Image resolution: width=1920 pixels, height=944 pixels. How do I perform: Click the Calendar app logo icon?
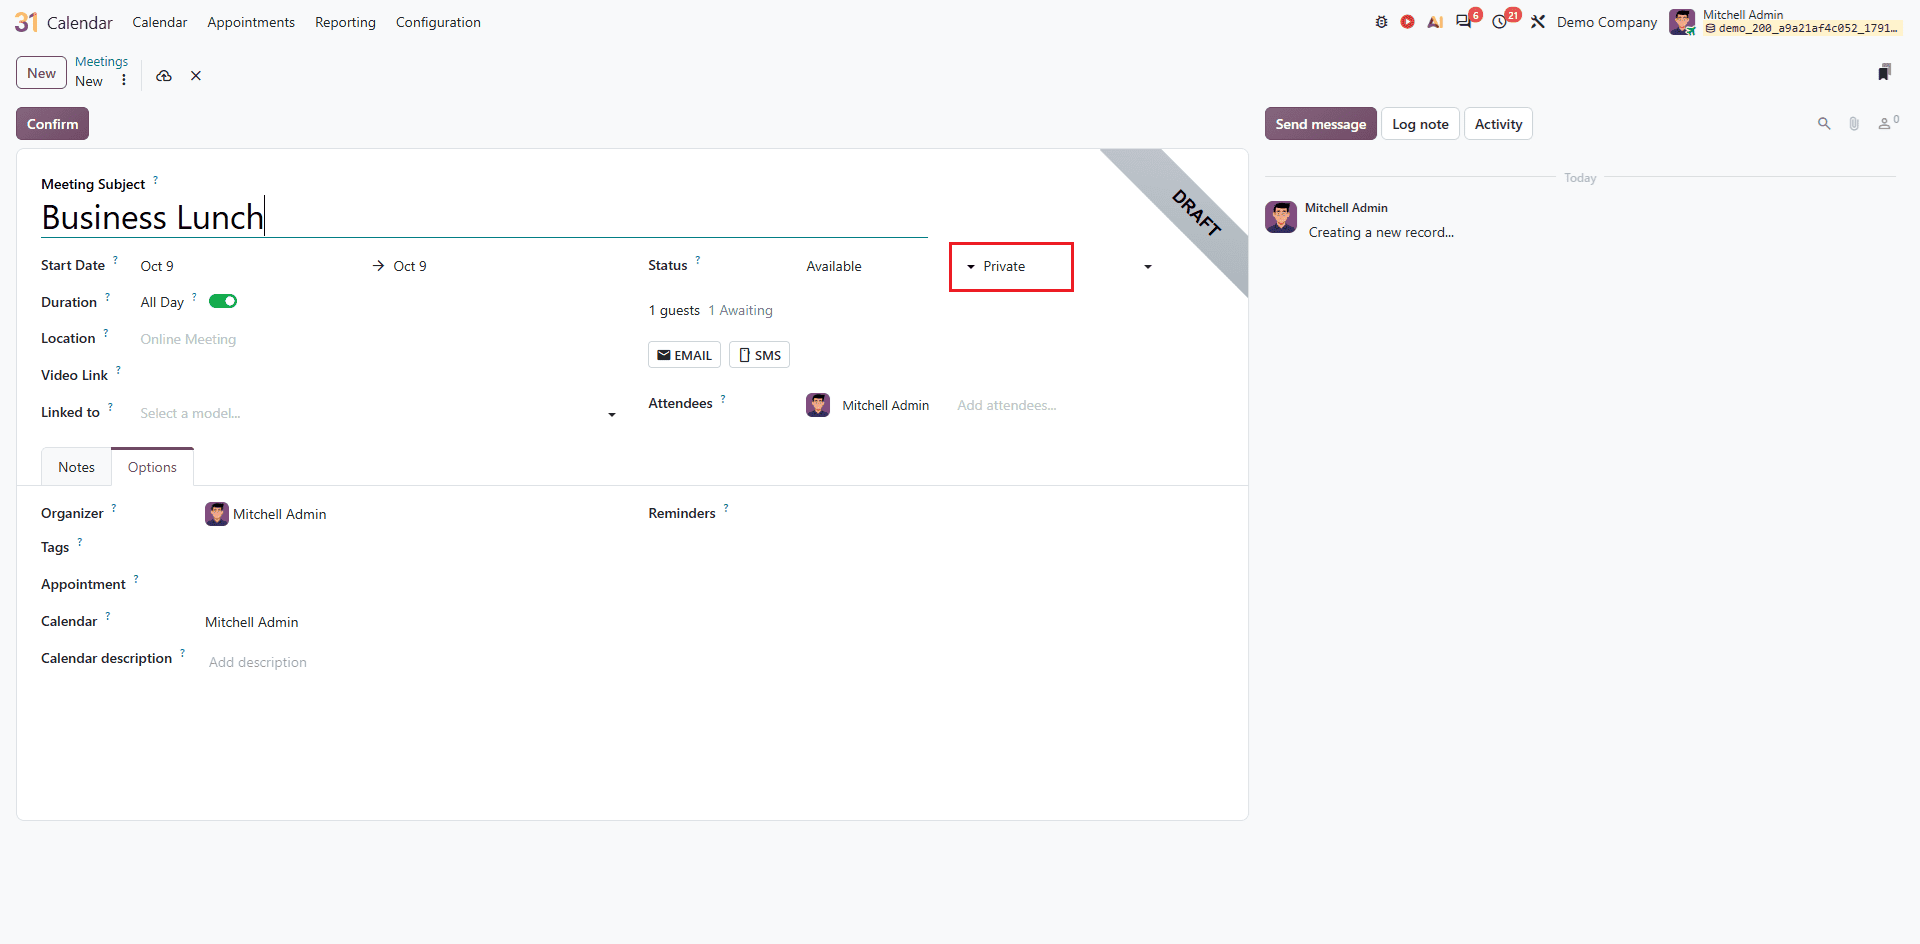26,22
